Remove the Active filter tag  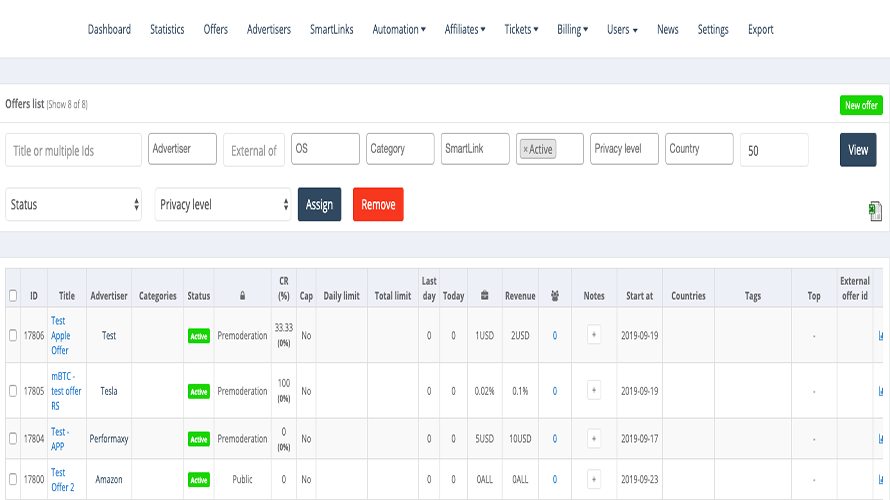[525, 150]
